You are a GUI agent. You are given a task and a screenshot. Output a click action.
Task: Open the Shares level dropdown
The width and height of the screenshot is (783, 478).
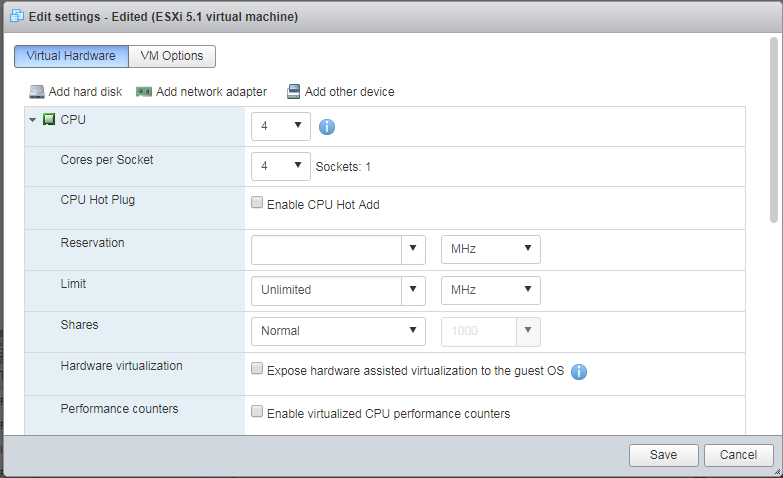[x=339, y=331]
